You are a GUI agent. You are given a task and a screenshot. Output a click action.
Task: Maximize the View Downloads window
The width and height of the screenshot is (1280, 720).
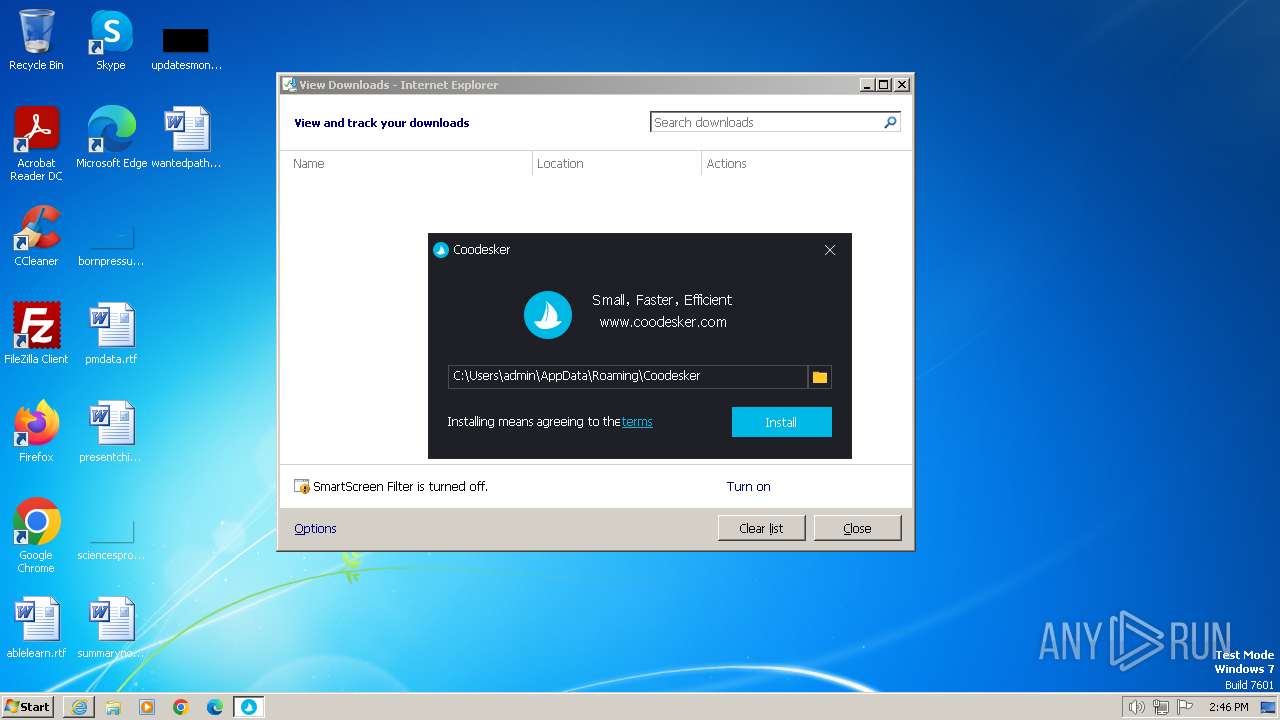click(884, 85)
